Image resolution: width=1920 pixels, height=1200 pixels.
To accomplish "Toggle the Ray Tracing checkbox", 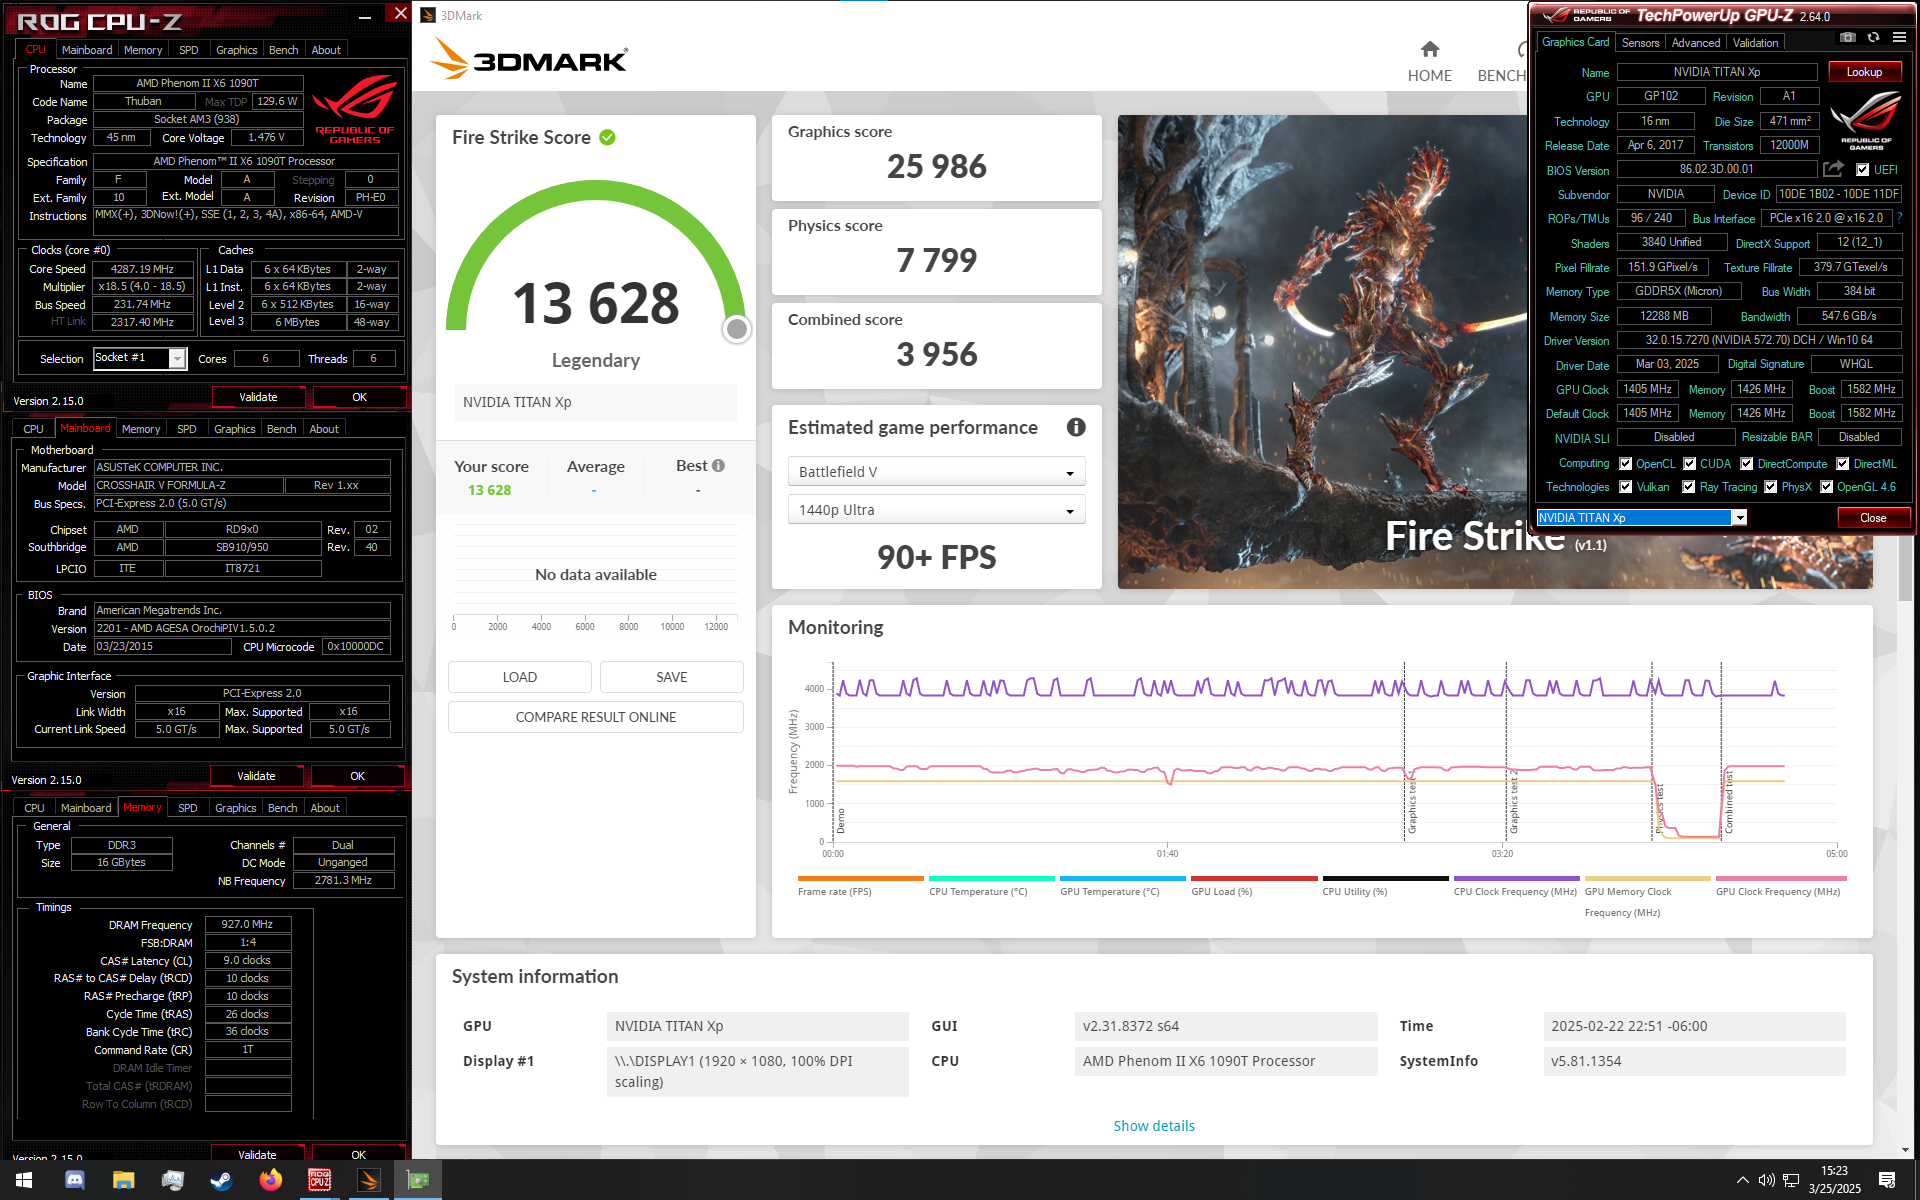I will click(1689, 487).
